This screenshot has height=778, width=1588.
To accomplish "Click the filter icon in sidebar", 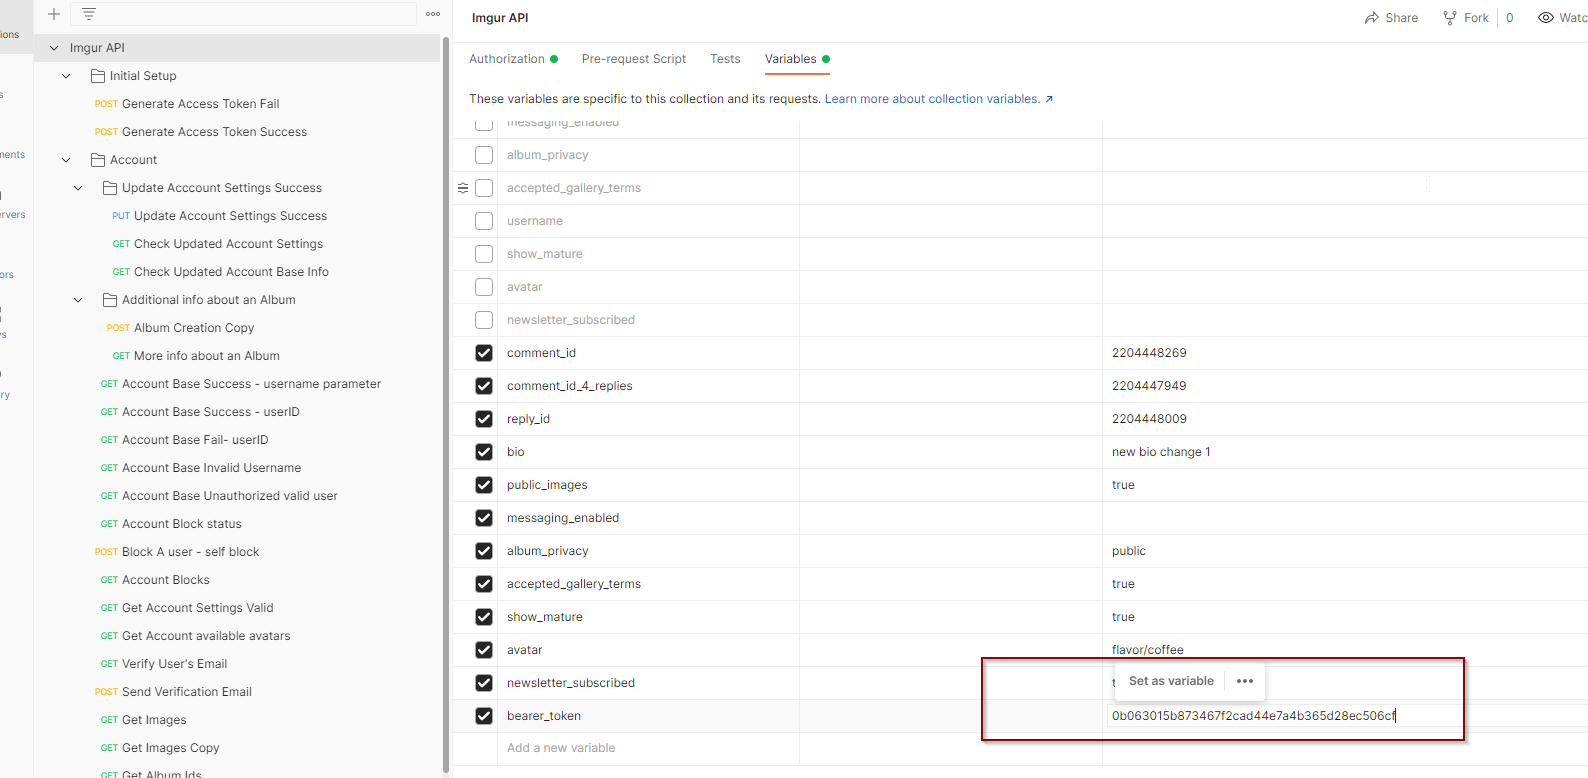I will click(89, 14).
